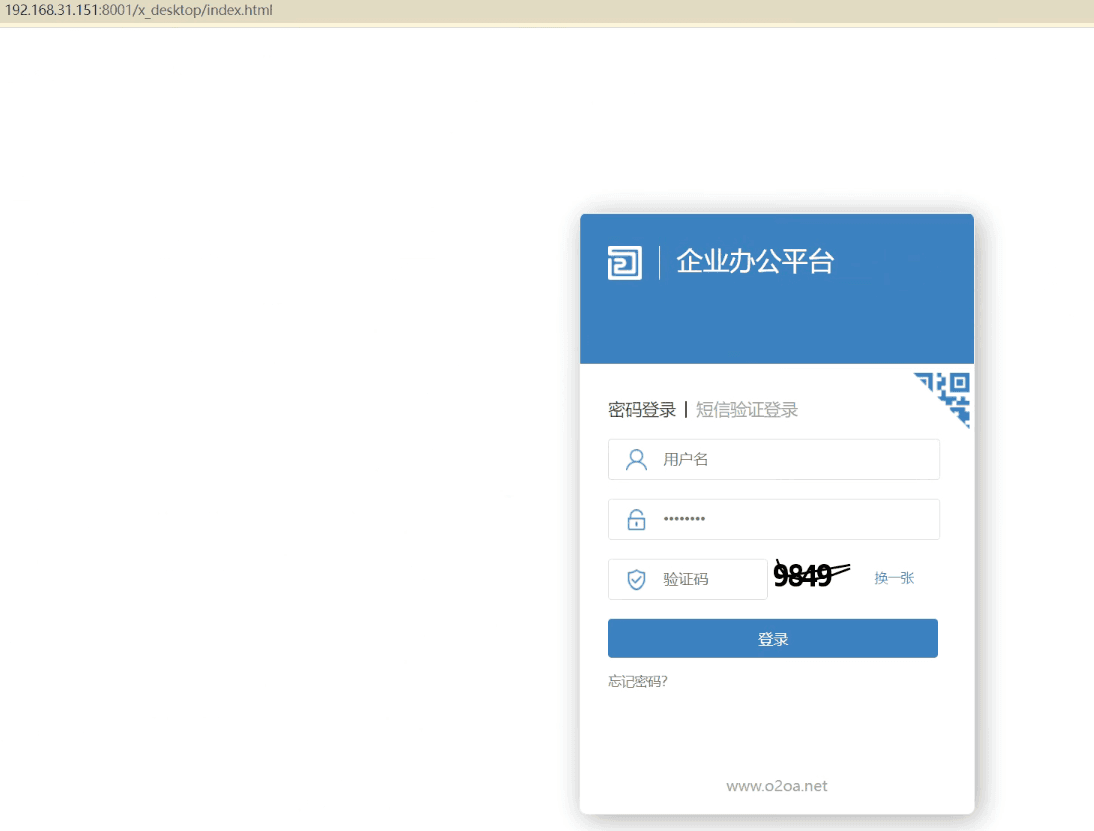Click the shield icon beside 验证码
The image size is (1094, 831).
[636, 579]
